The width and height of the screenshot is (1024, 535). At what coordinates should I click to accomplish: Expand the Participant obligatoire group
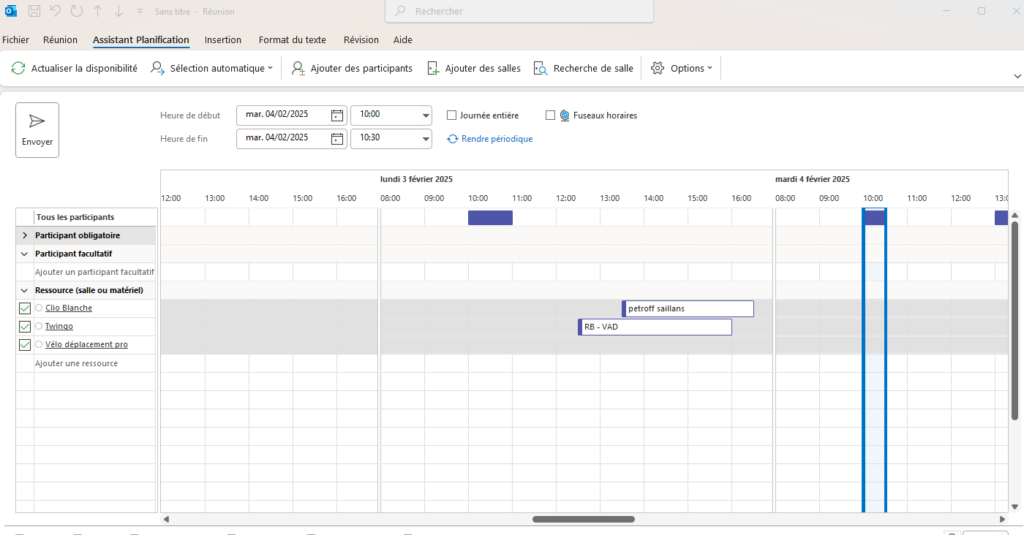(x=24, y=235)
